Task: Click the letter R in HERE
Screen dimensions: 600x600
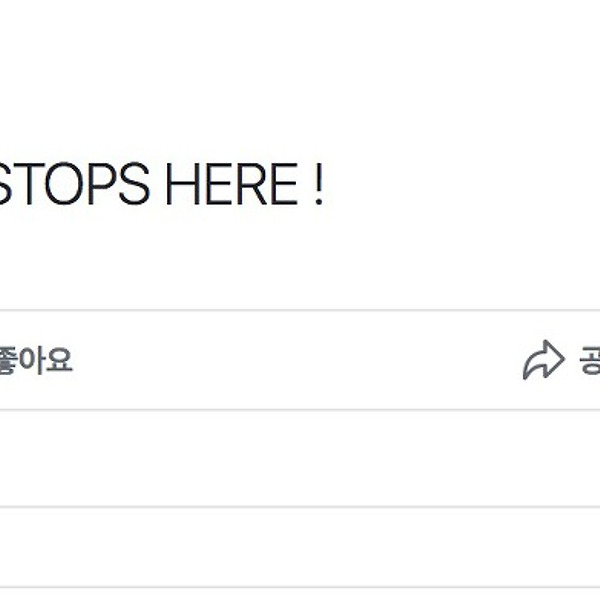Action: (x=249, y=184)
